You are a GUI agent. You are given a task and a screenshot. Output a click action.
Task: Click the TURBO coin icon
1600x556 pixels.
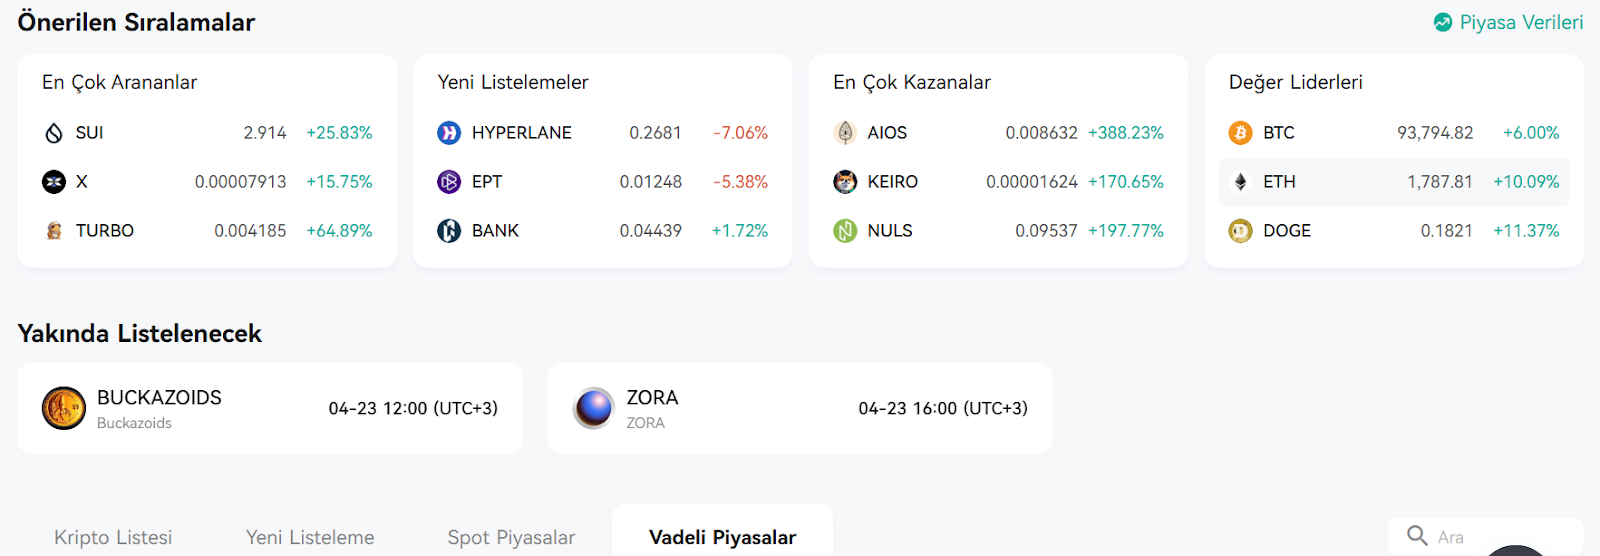click(x=54, y=231)
